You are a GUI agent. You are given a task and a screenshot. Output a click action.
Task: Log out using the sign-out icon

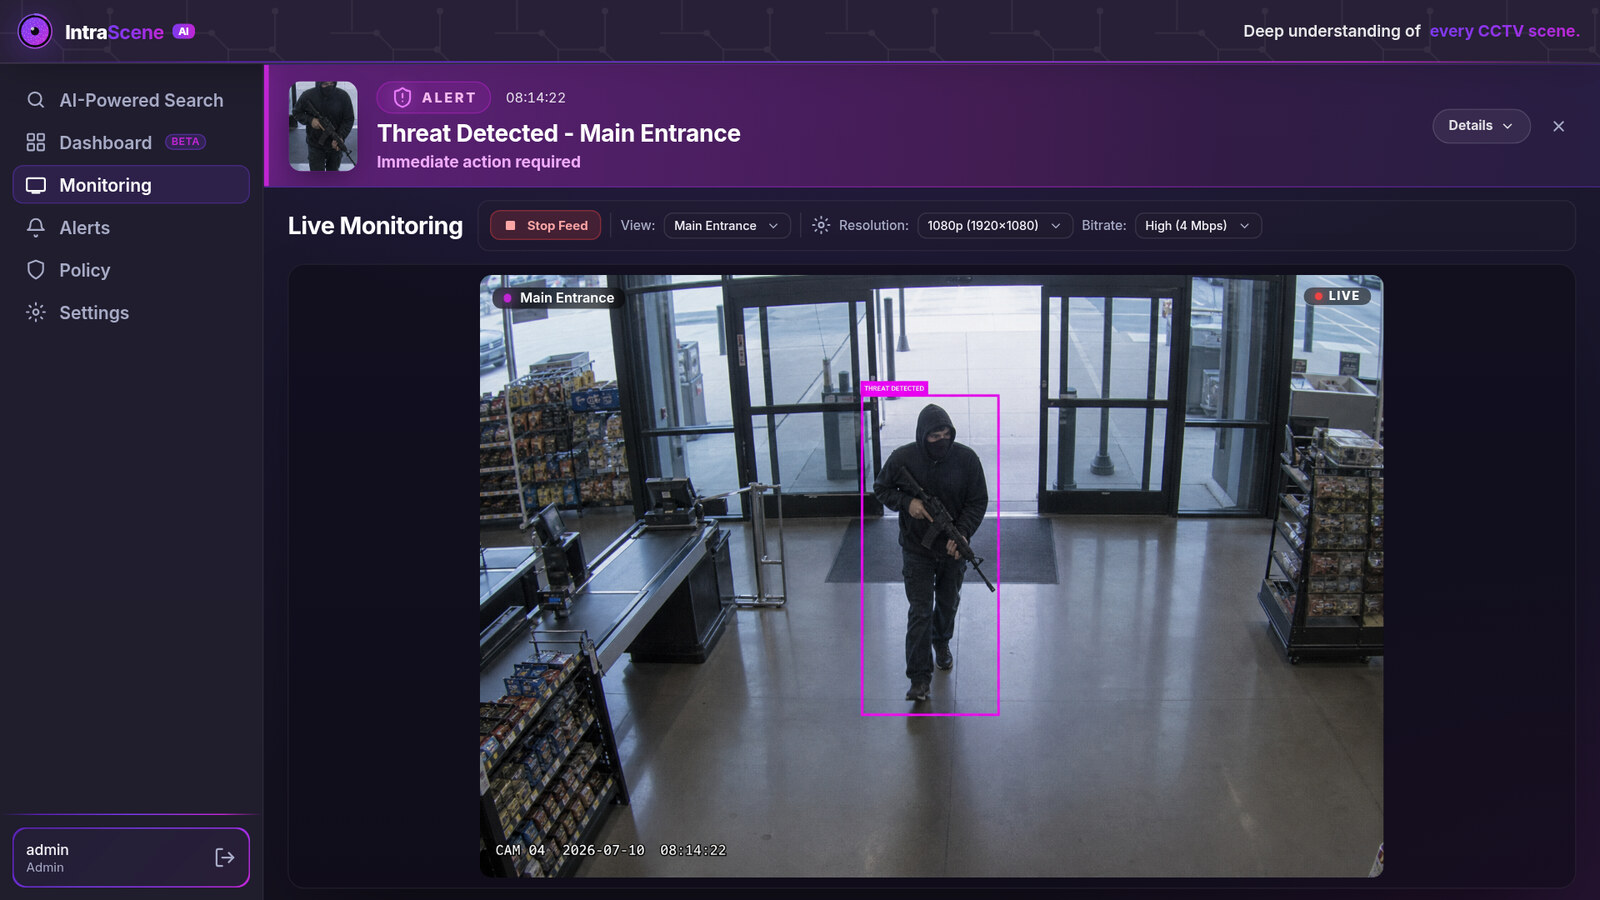click(225, 857)
